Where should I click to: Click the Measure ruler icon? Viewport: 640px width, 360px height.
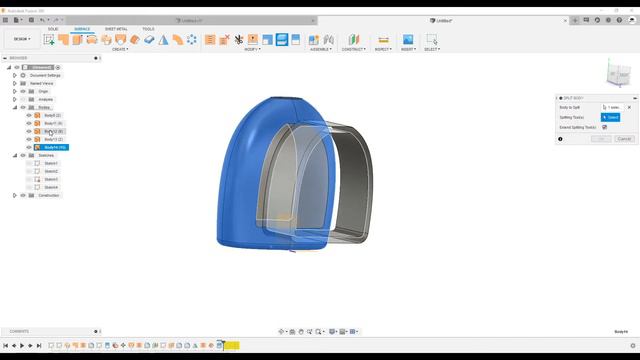(x=383, y=40)
